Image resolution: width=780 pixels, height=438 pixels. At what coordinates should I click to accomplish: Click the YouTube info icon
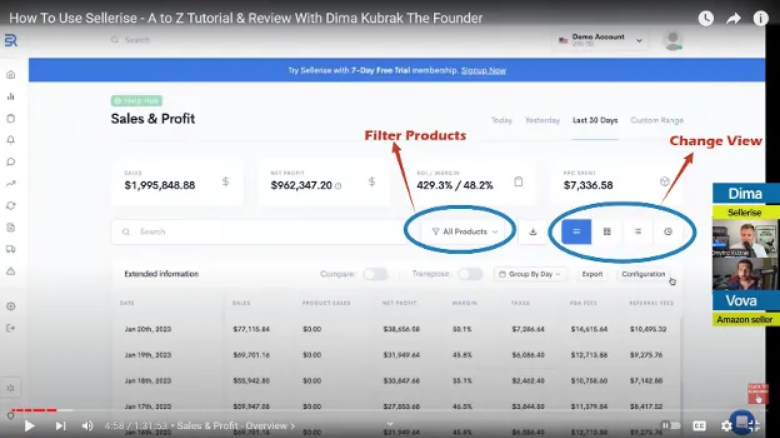tap(761, 18)
